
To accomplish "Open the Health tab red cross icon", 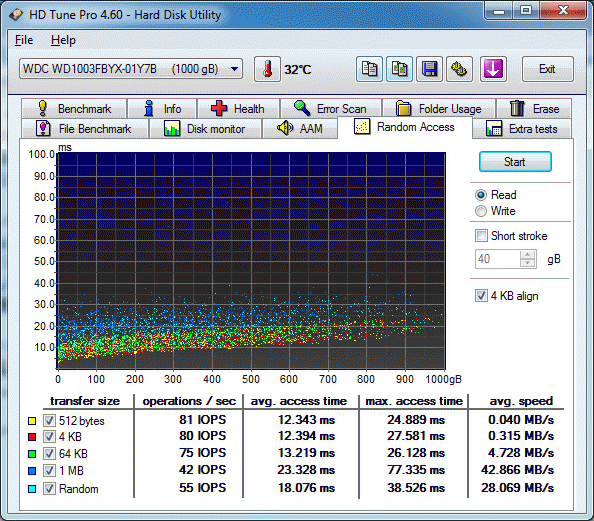I will pos(219,108).
